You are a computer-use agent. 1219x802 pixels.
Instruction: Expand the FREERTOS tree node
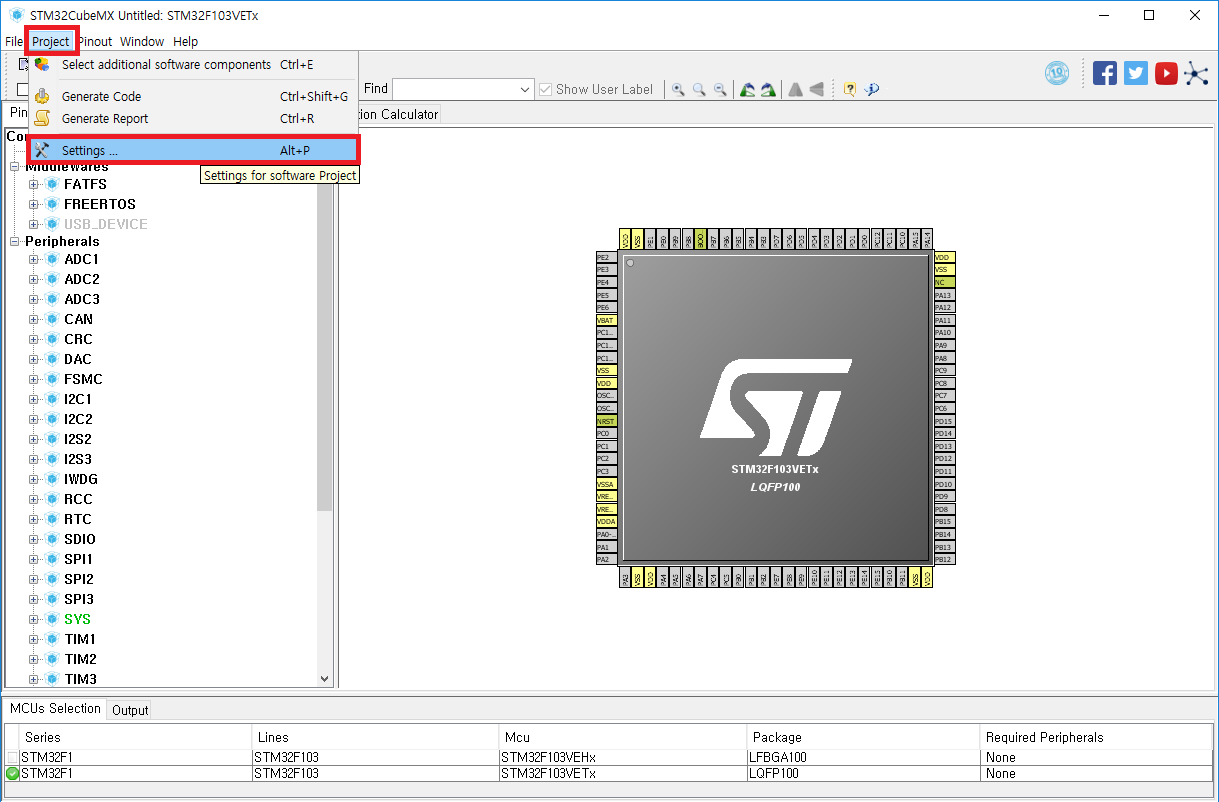point(34,204)
